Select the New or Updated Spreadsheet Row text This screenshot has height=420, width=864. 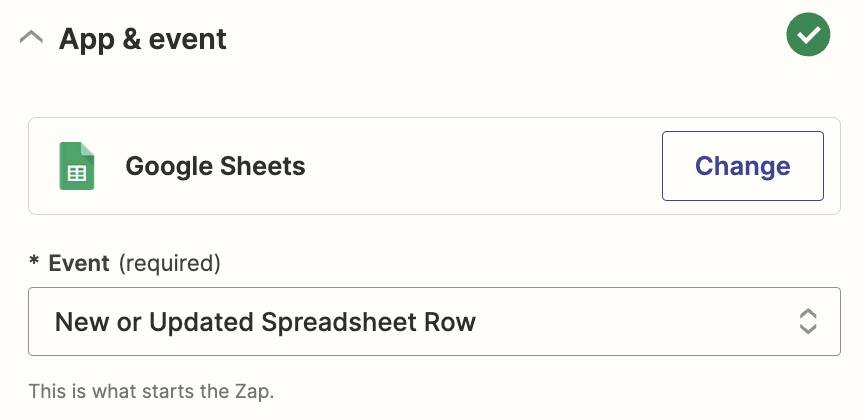click(x=265, y=322)
